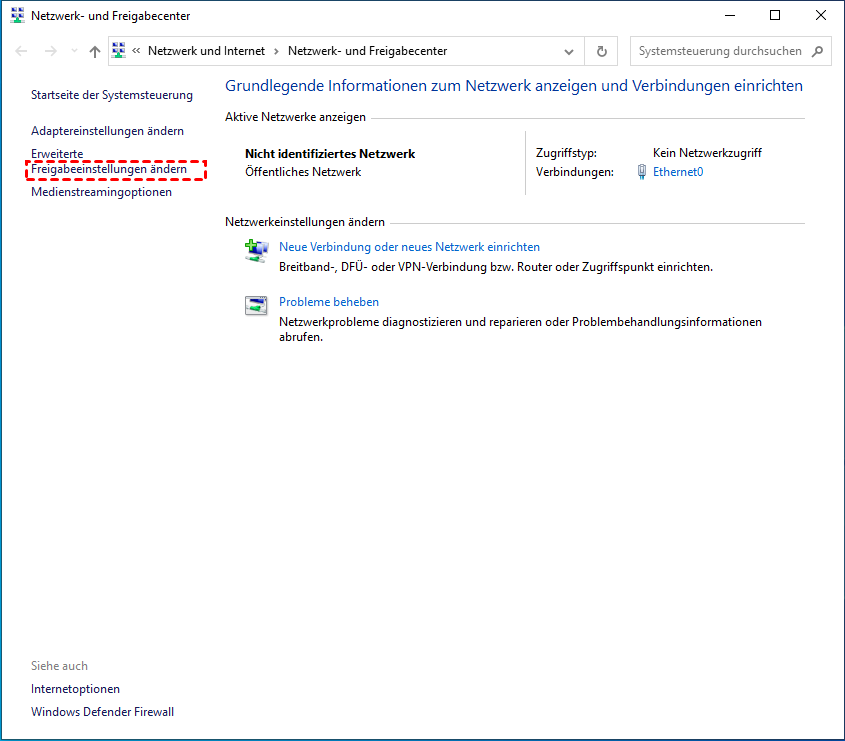Image resolution: width=845 pixels, height=741 pixels.
Task: Open Adaptereinstellungen ändern
Action: (x=107, y=131)
